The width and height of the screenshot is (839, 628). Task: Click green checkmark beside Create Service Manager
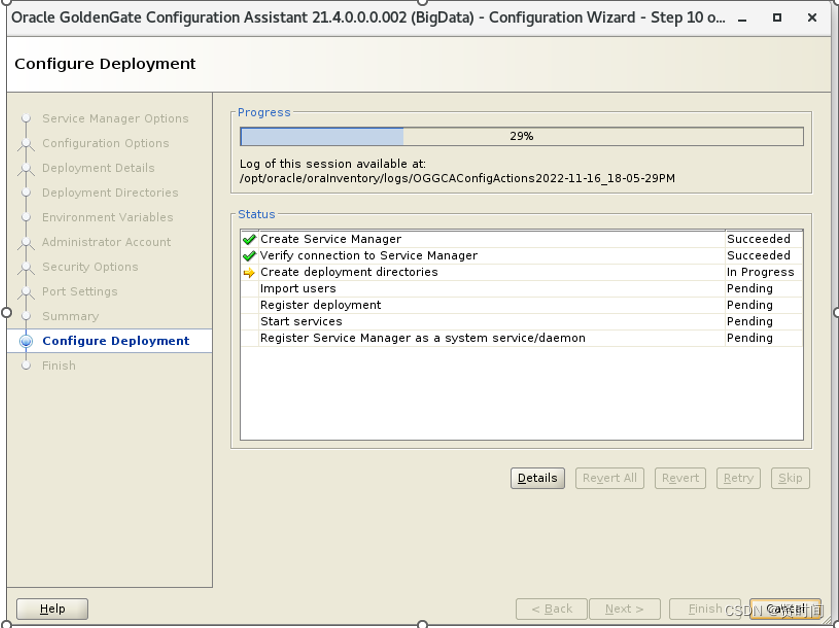click(249, 239)
